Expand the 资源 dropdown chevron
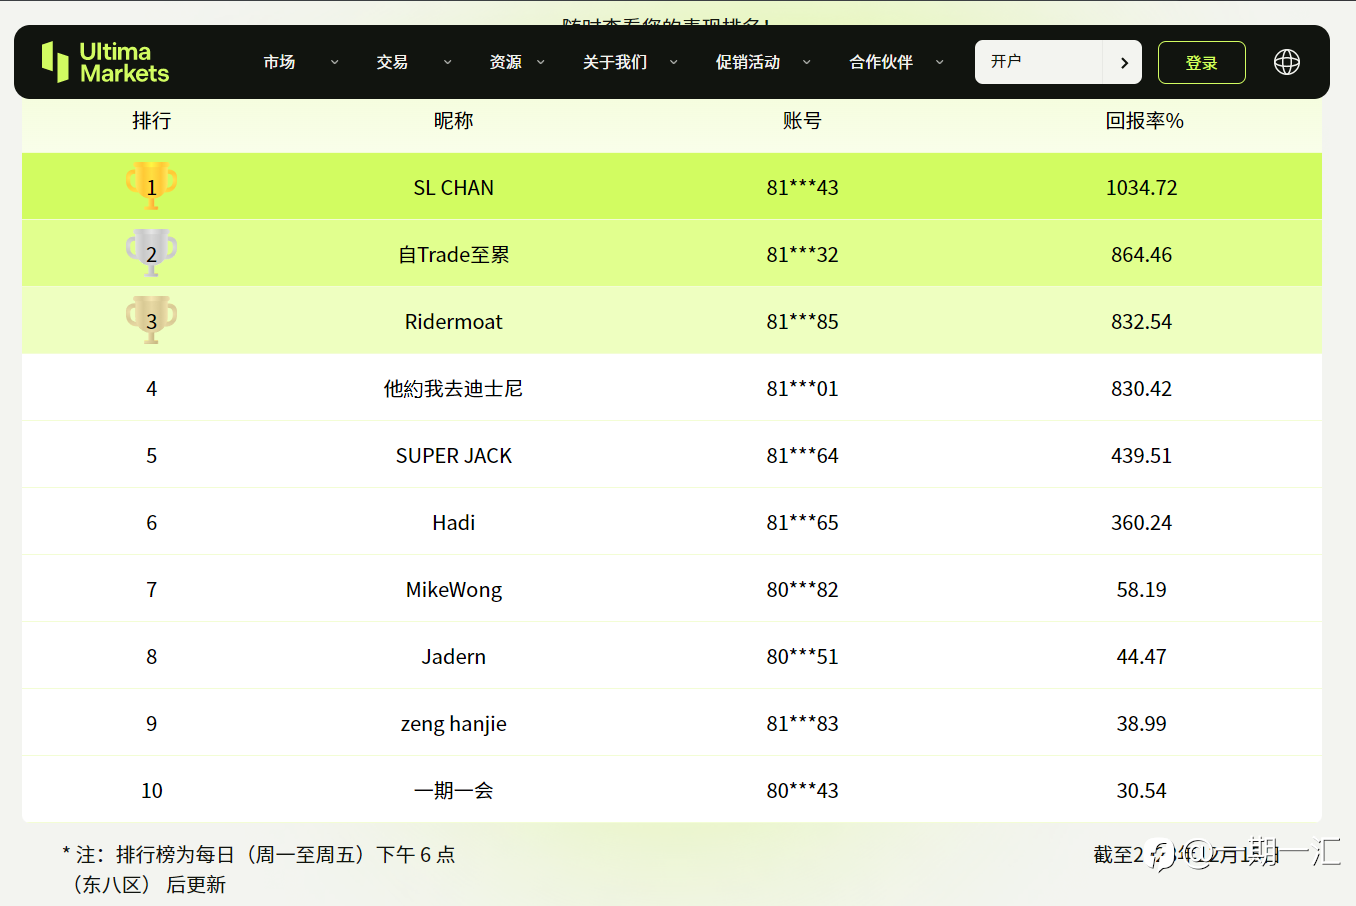The image size is (1356, 906). (x=541, y=62)
